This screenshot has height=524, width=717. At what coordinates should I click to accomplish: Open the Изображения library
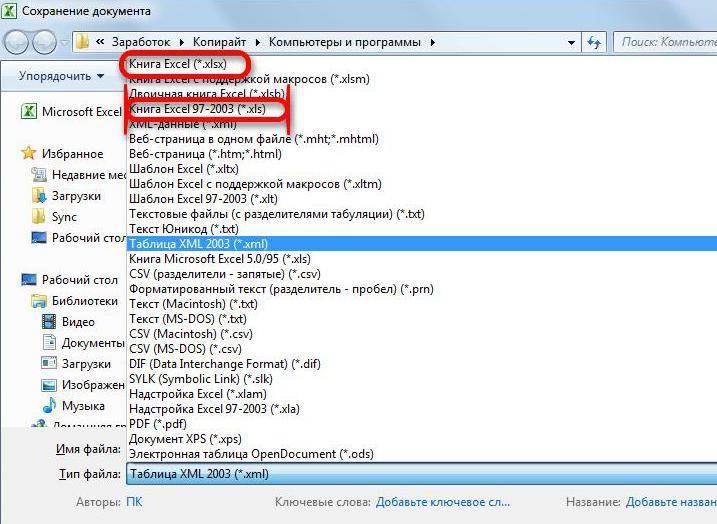pos(83,385)
